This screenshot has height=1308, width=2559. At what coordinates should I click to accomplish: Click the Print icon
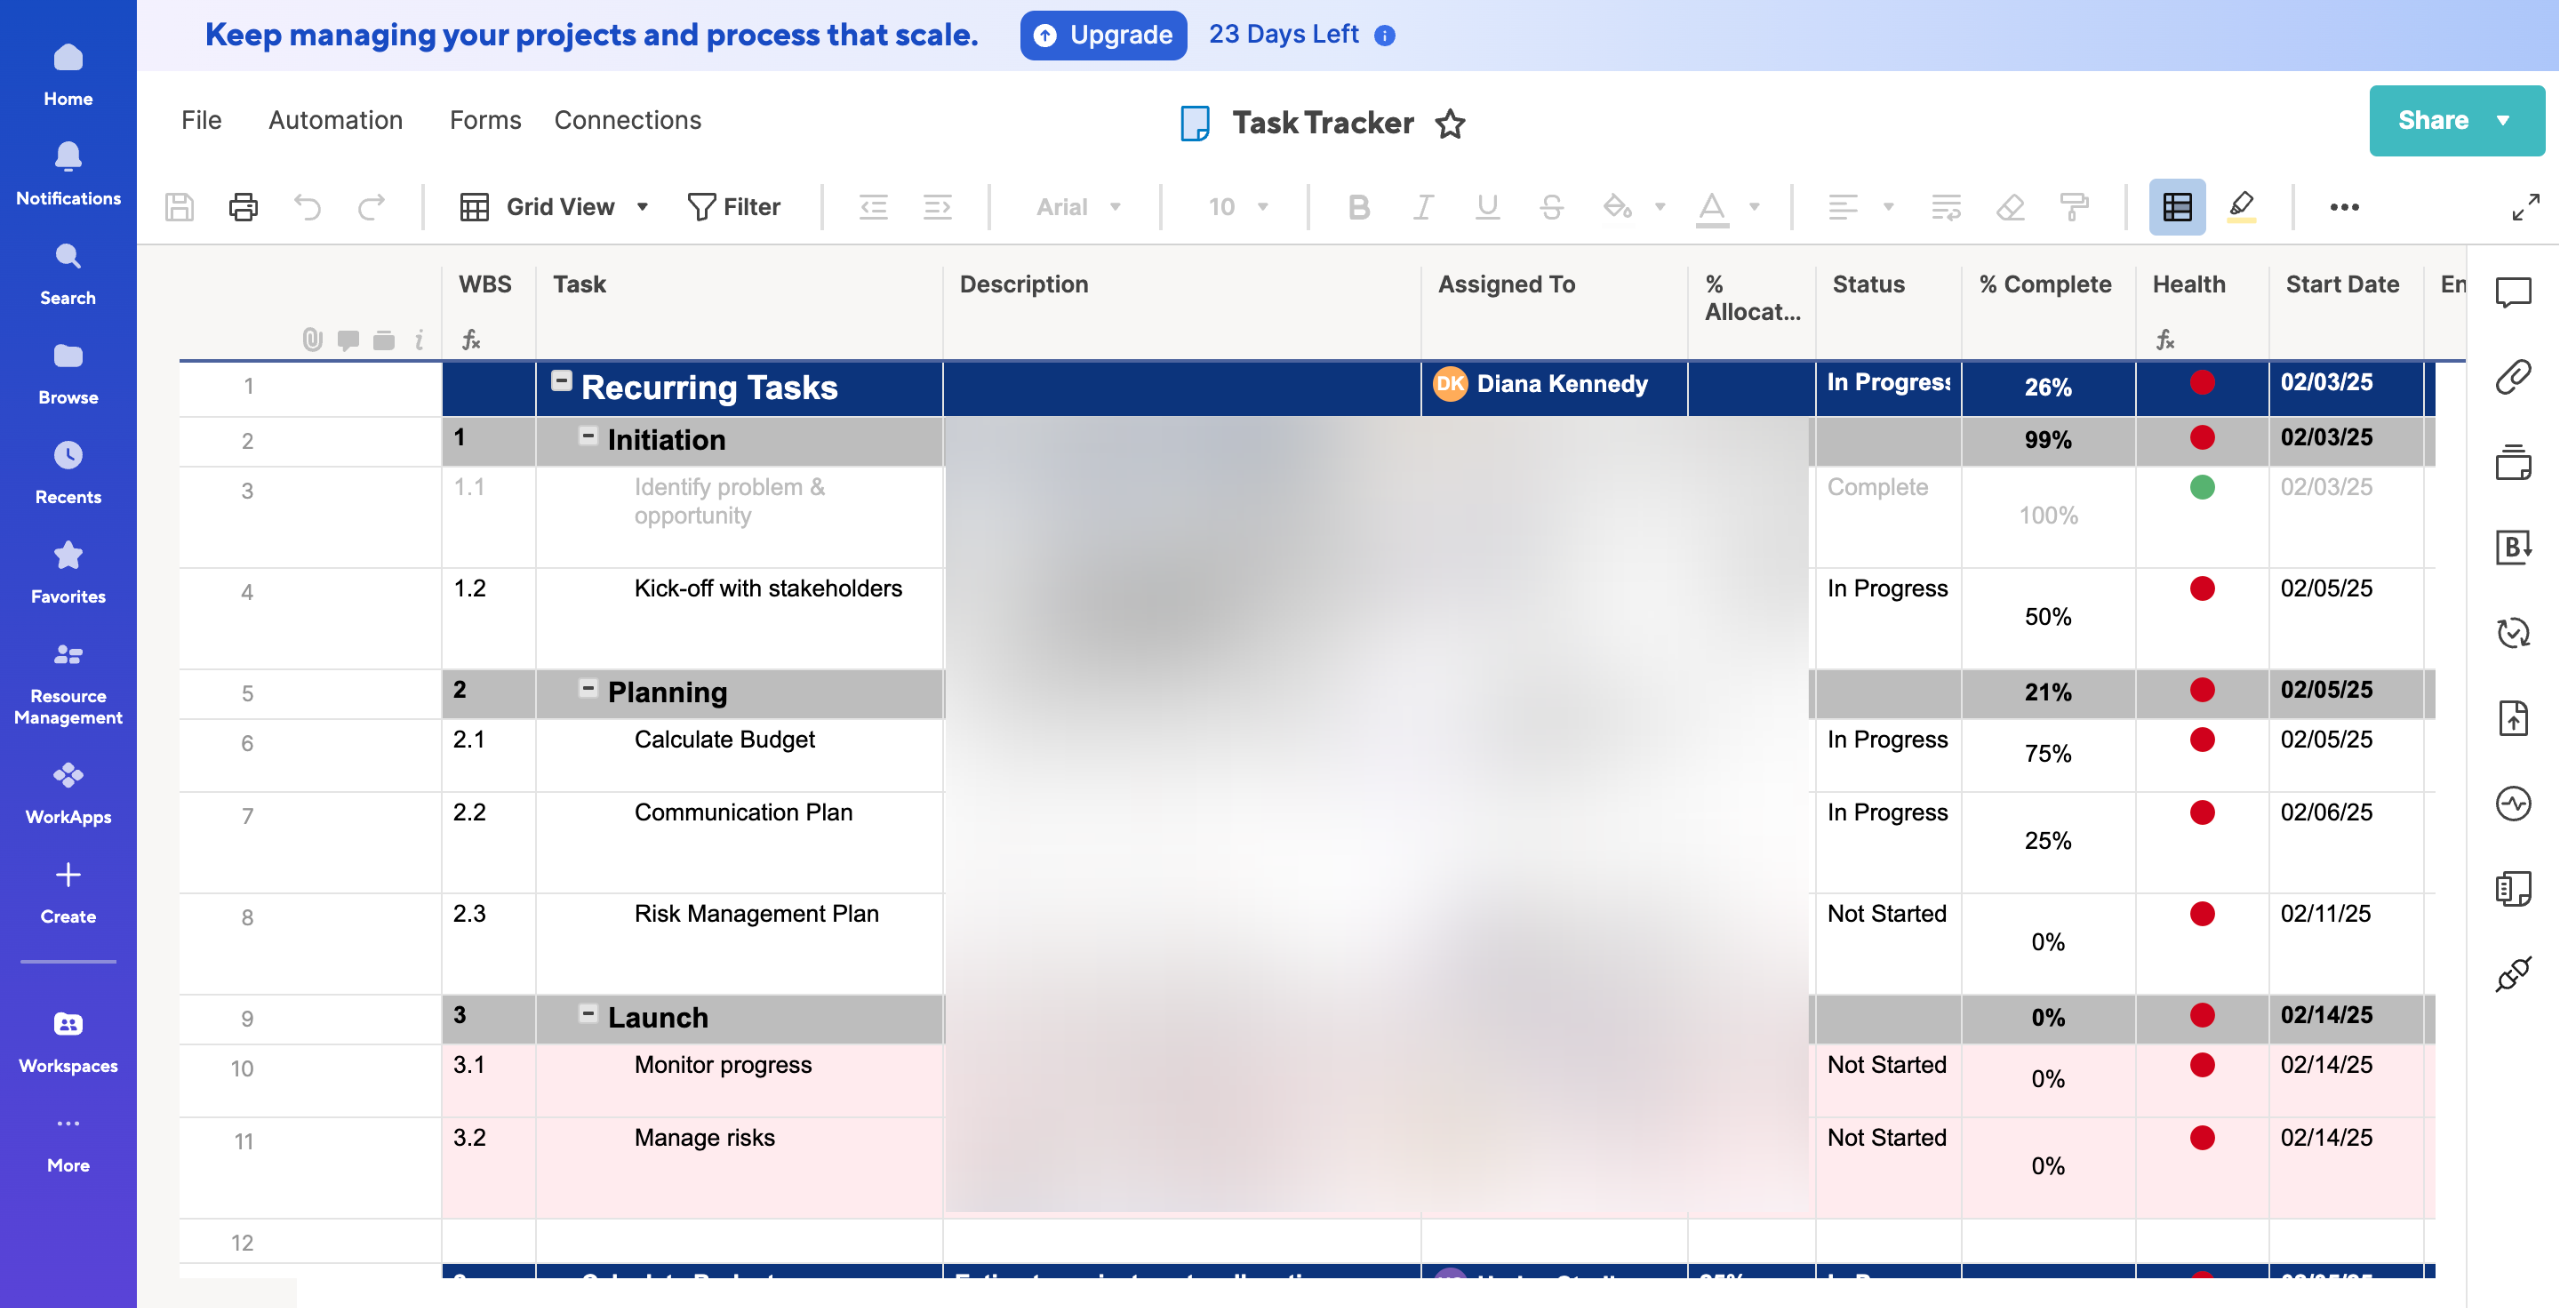(243, 207)
